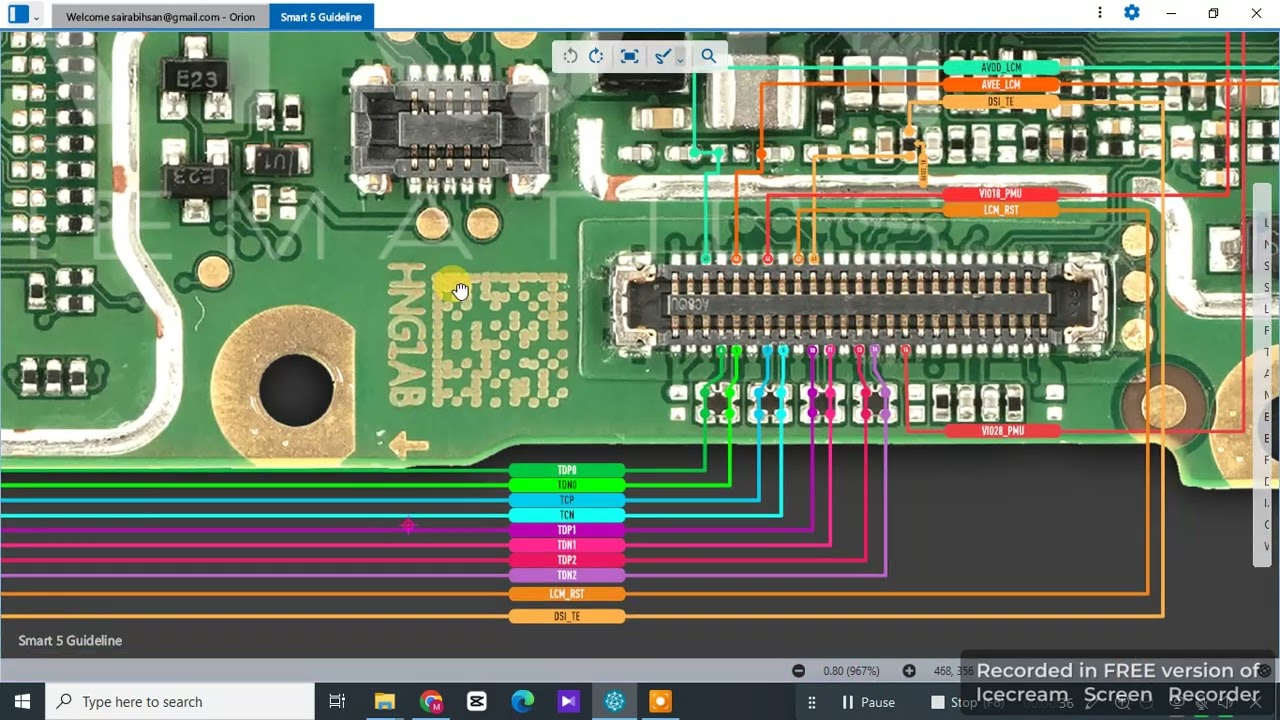Click the top DSI_TE orange label
The width and height of the screenshot is (1280, 720).
coord(1001,102)
